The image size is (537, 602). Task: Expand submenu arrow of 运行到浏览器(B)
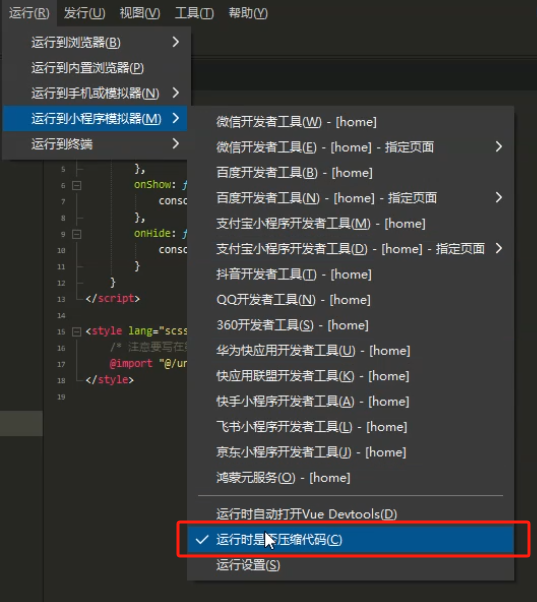pyautogui.click(x=176, y=42)
